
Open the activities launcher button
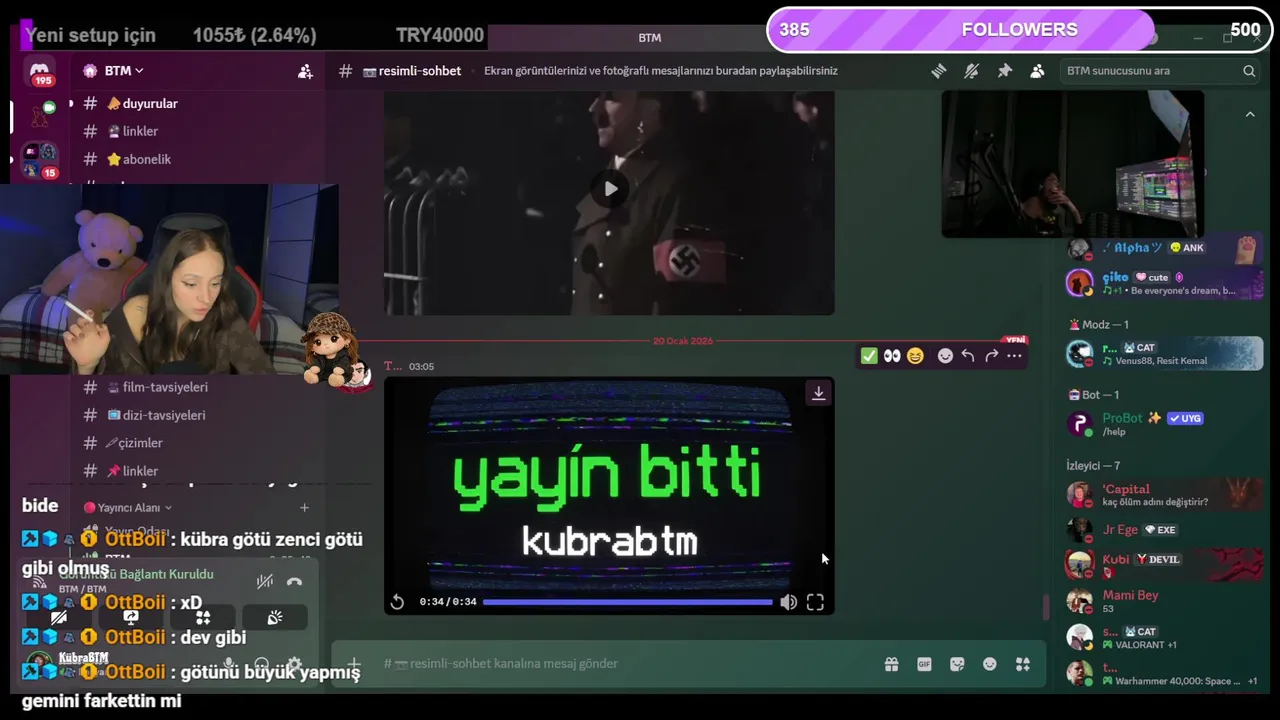coord(203,617)
